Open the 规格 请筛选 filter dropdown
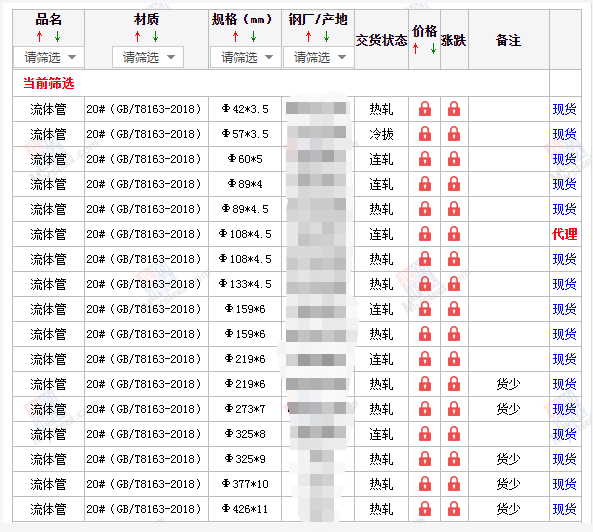Screen dimensions: 593x532 click(x=246, y=57)
